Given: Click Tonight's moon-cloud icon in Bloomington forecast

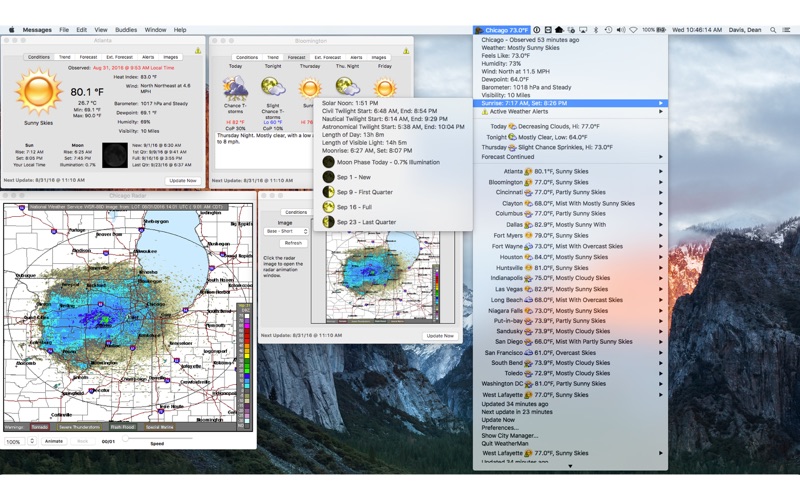Looking at the screenshot, I should point(273,87).
